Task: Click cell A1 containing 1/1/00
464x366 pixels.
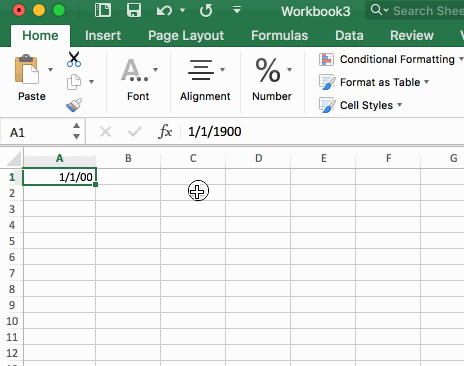Action: [59, 177]
